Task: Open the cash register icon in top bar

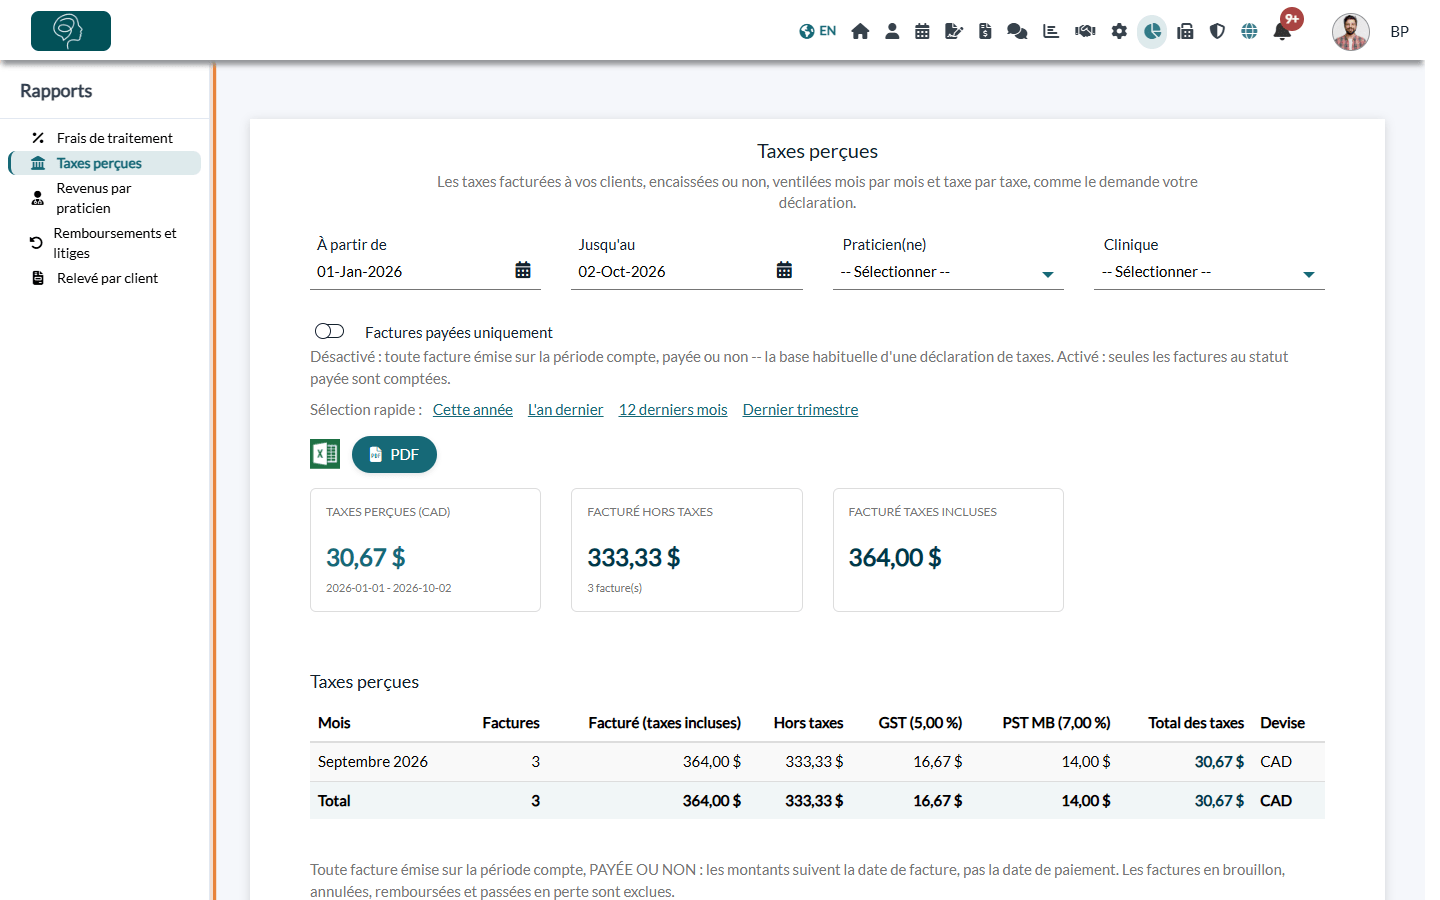Action: pos(1185,31)
